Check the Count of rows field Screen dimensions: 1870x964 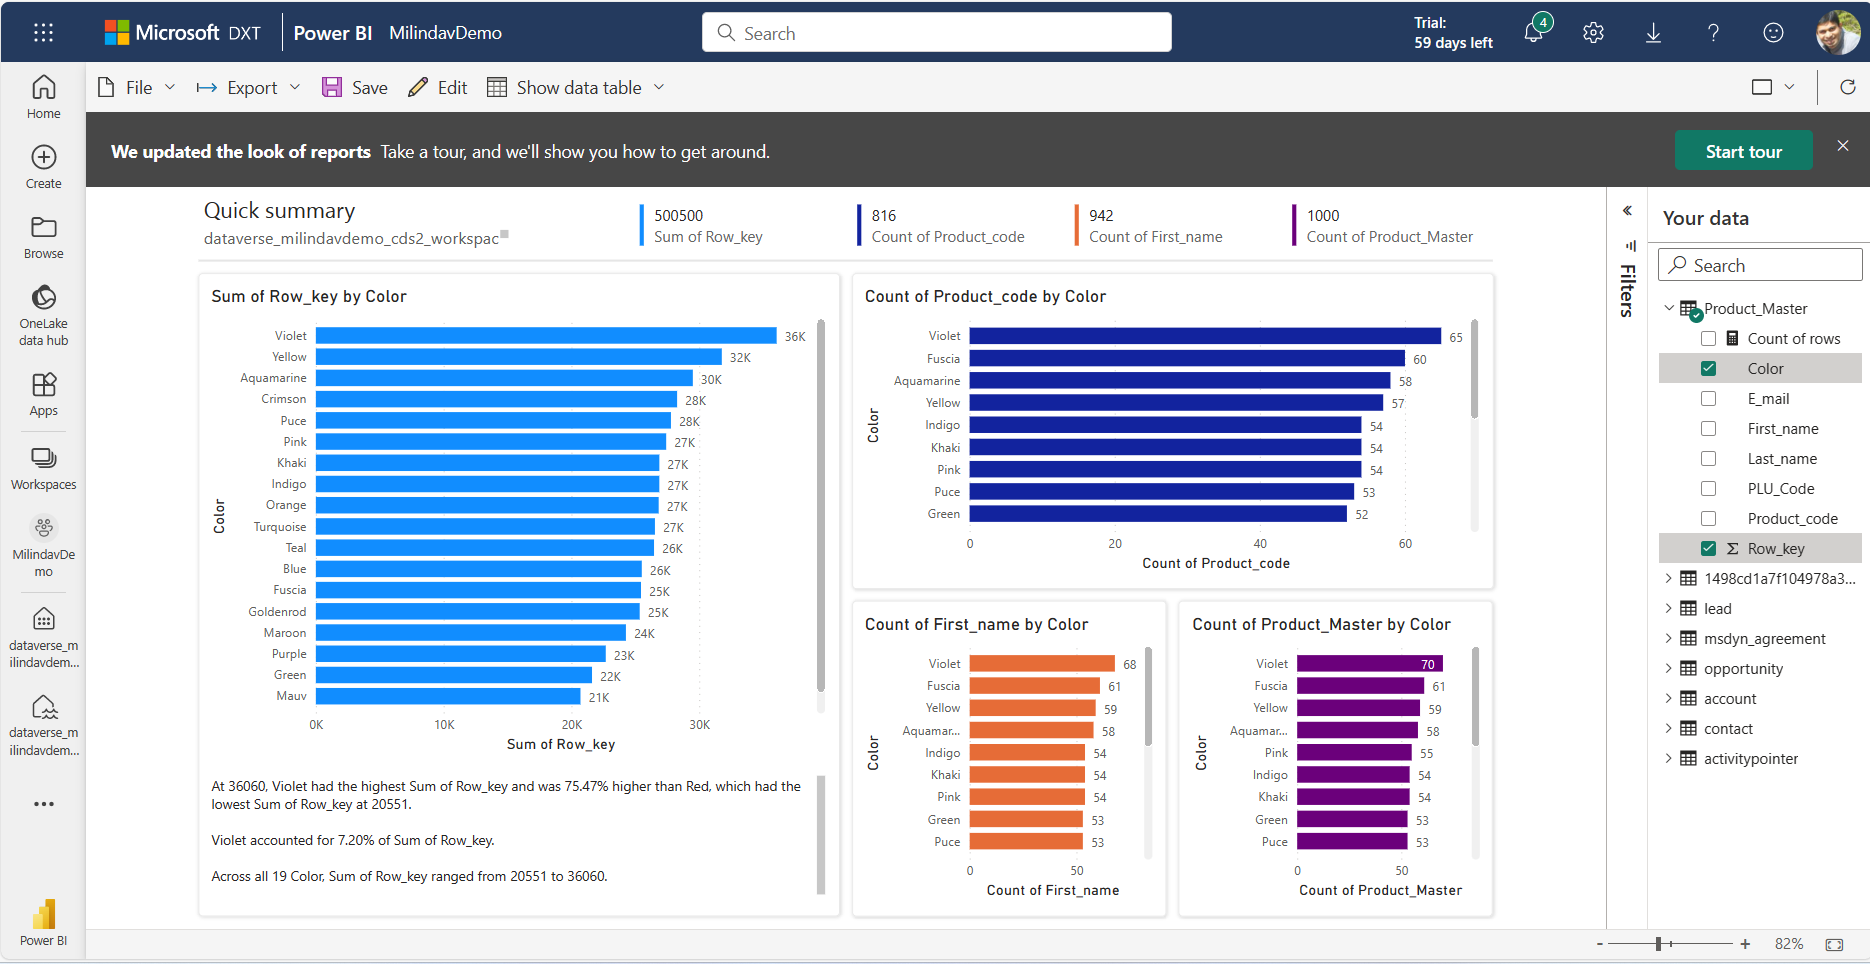tap(1709, 338)
